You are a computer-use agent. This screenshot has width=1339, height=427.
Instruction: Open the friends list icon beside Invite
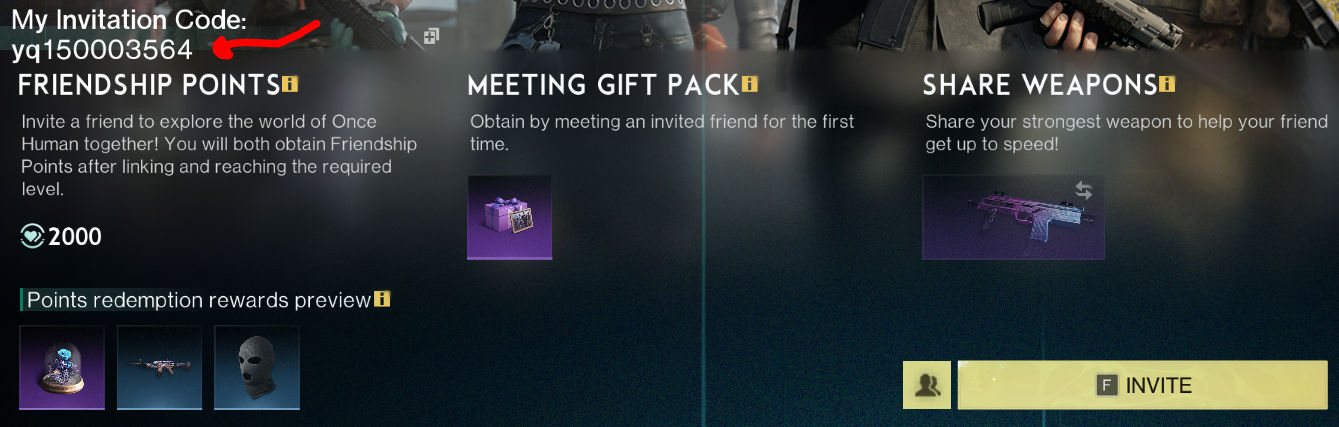coord(927,385)
